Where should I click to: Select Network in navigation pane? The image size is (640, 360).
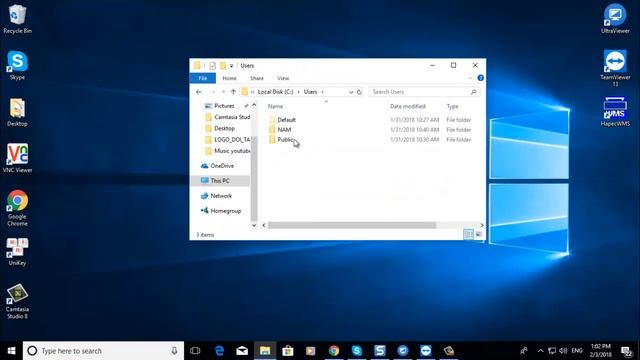click(x=220, y=196)
